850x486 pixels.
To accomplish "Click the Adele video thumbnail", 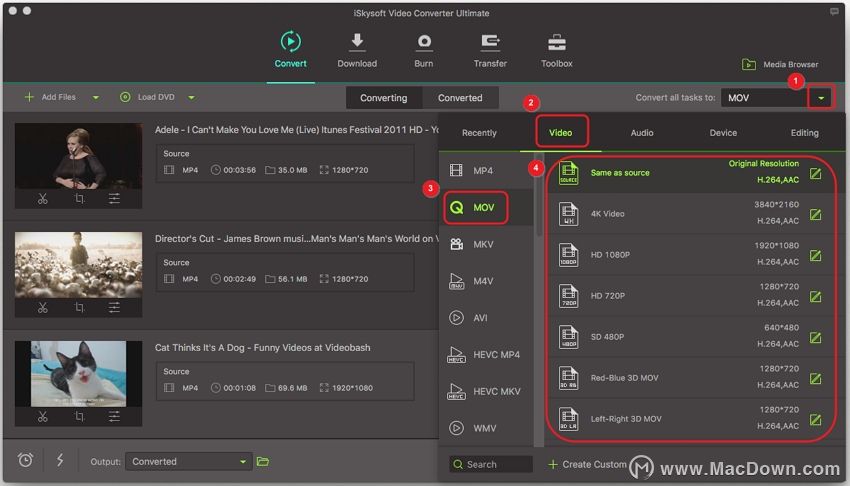I will click(79, 156).
